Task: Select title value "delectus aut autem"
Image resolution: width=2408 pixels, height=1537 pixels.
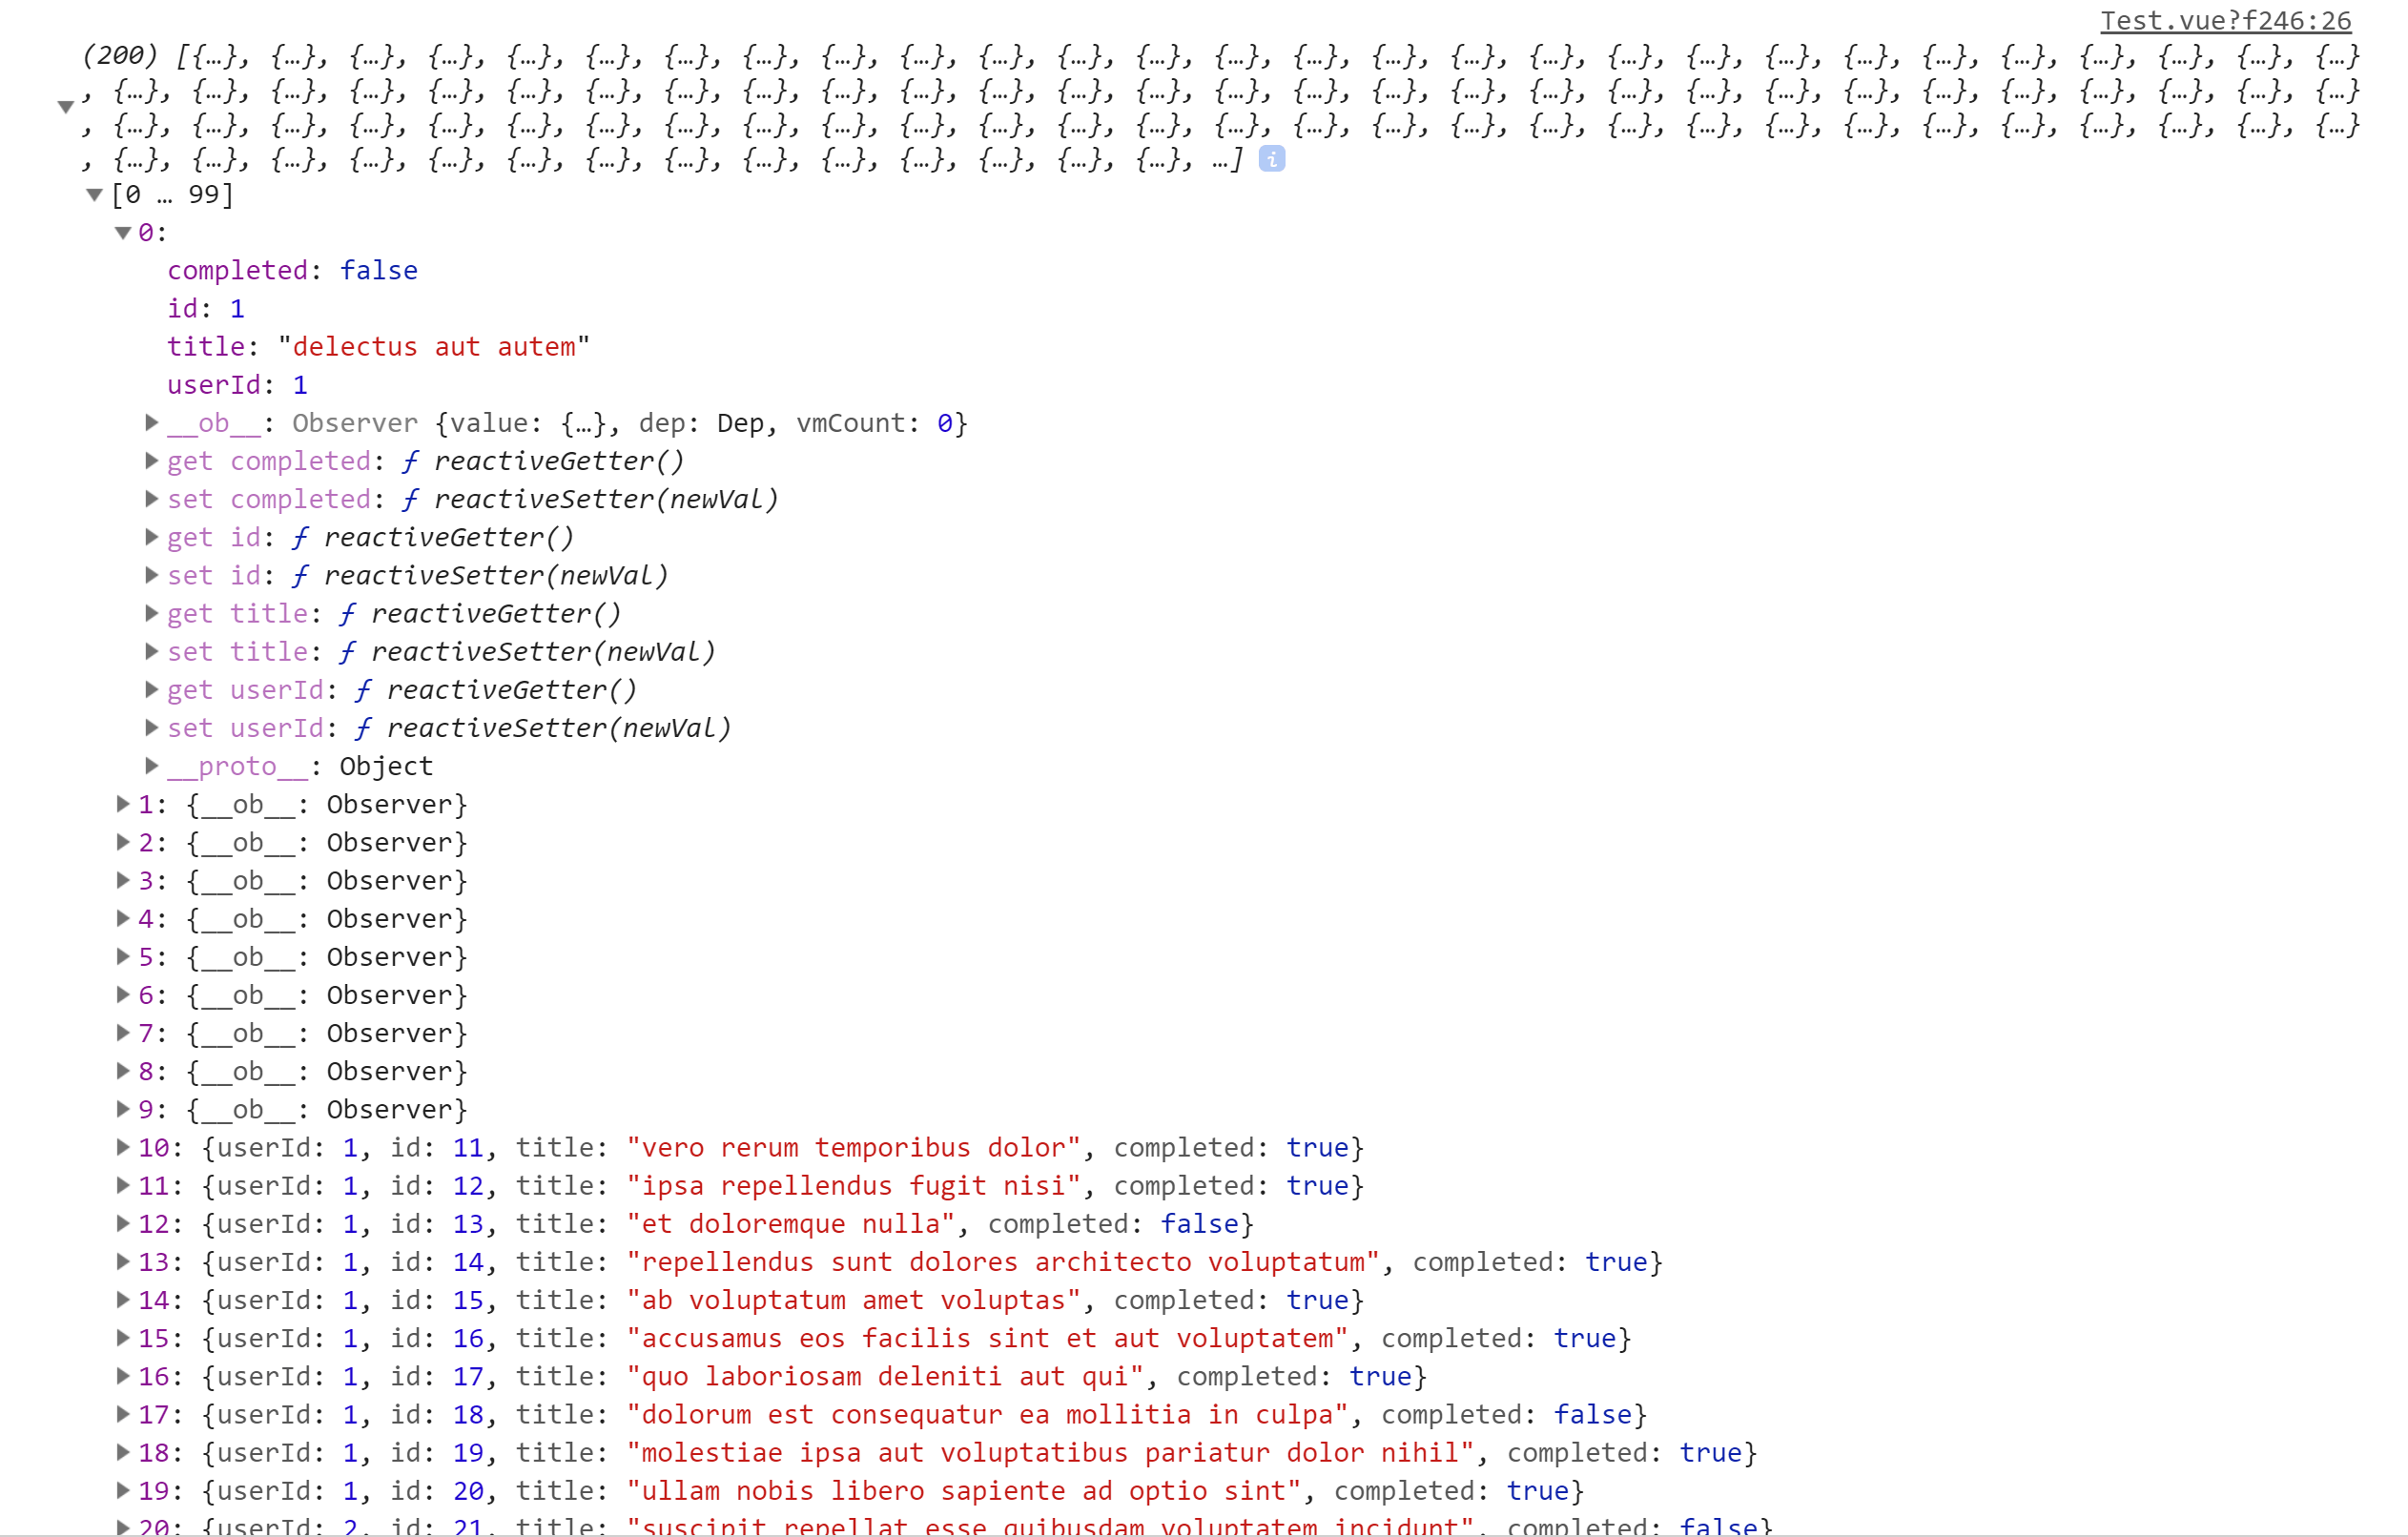Action: (434, 346)
